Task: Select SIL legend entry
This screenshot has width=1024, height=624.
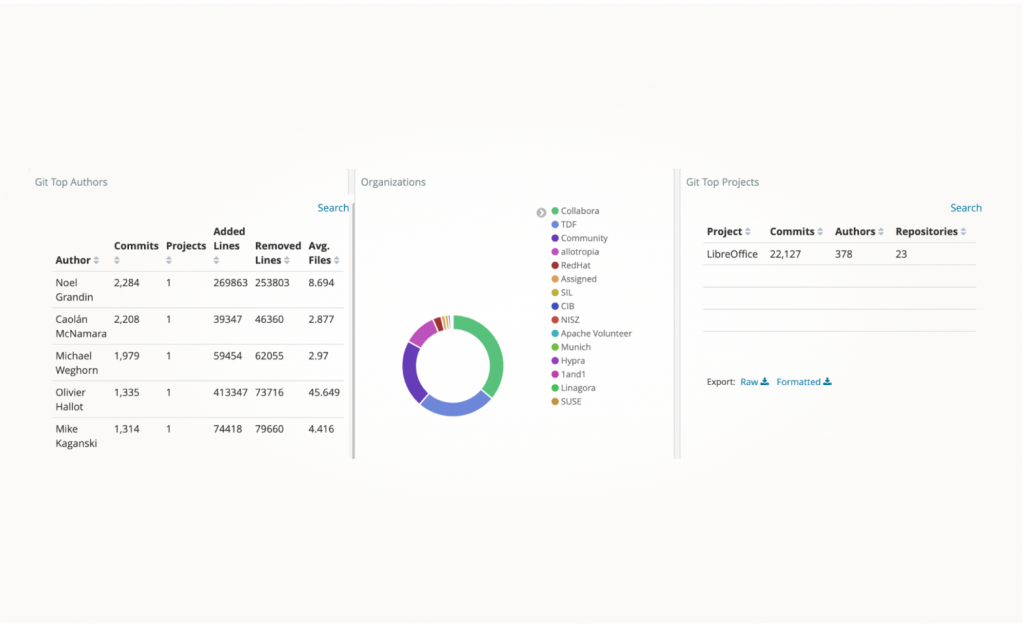Action: point(562,292)
